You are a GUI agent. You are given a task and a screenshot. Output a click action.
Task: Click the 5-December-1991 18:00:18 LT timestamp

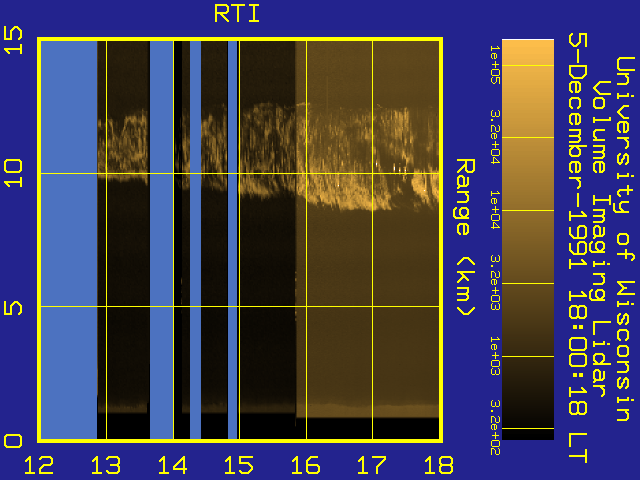coord(578,248)
